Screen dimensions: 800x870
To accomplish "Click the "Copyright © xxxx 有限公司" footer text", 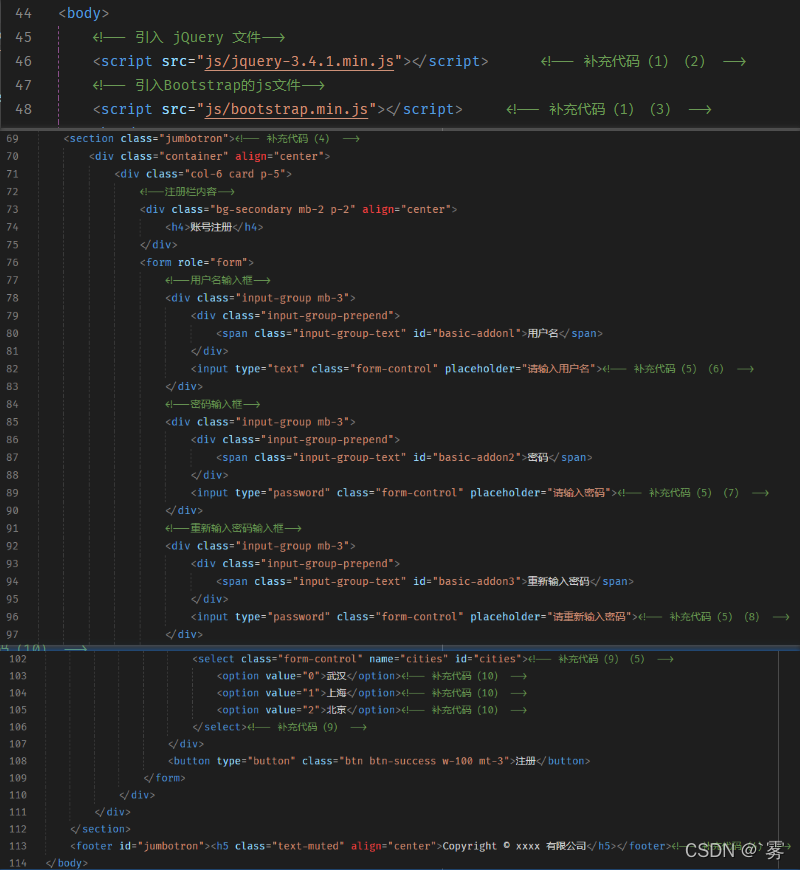I will [x=514, y=847].
